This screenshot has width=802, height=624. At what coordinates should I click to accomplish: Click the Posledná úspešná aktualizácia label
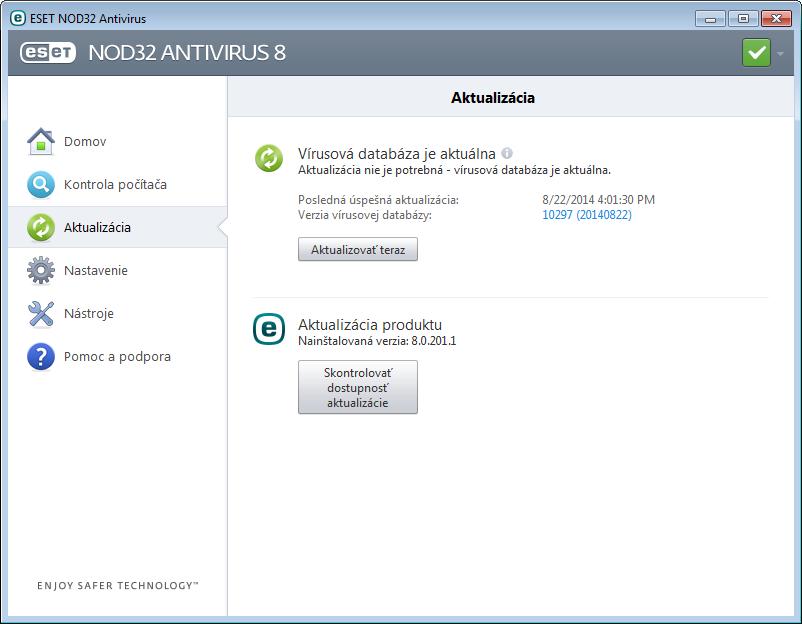click(x=378, y=200)
